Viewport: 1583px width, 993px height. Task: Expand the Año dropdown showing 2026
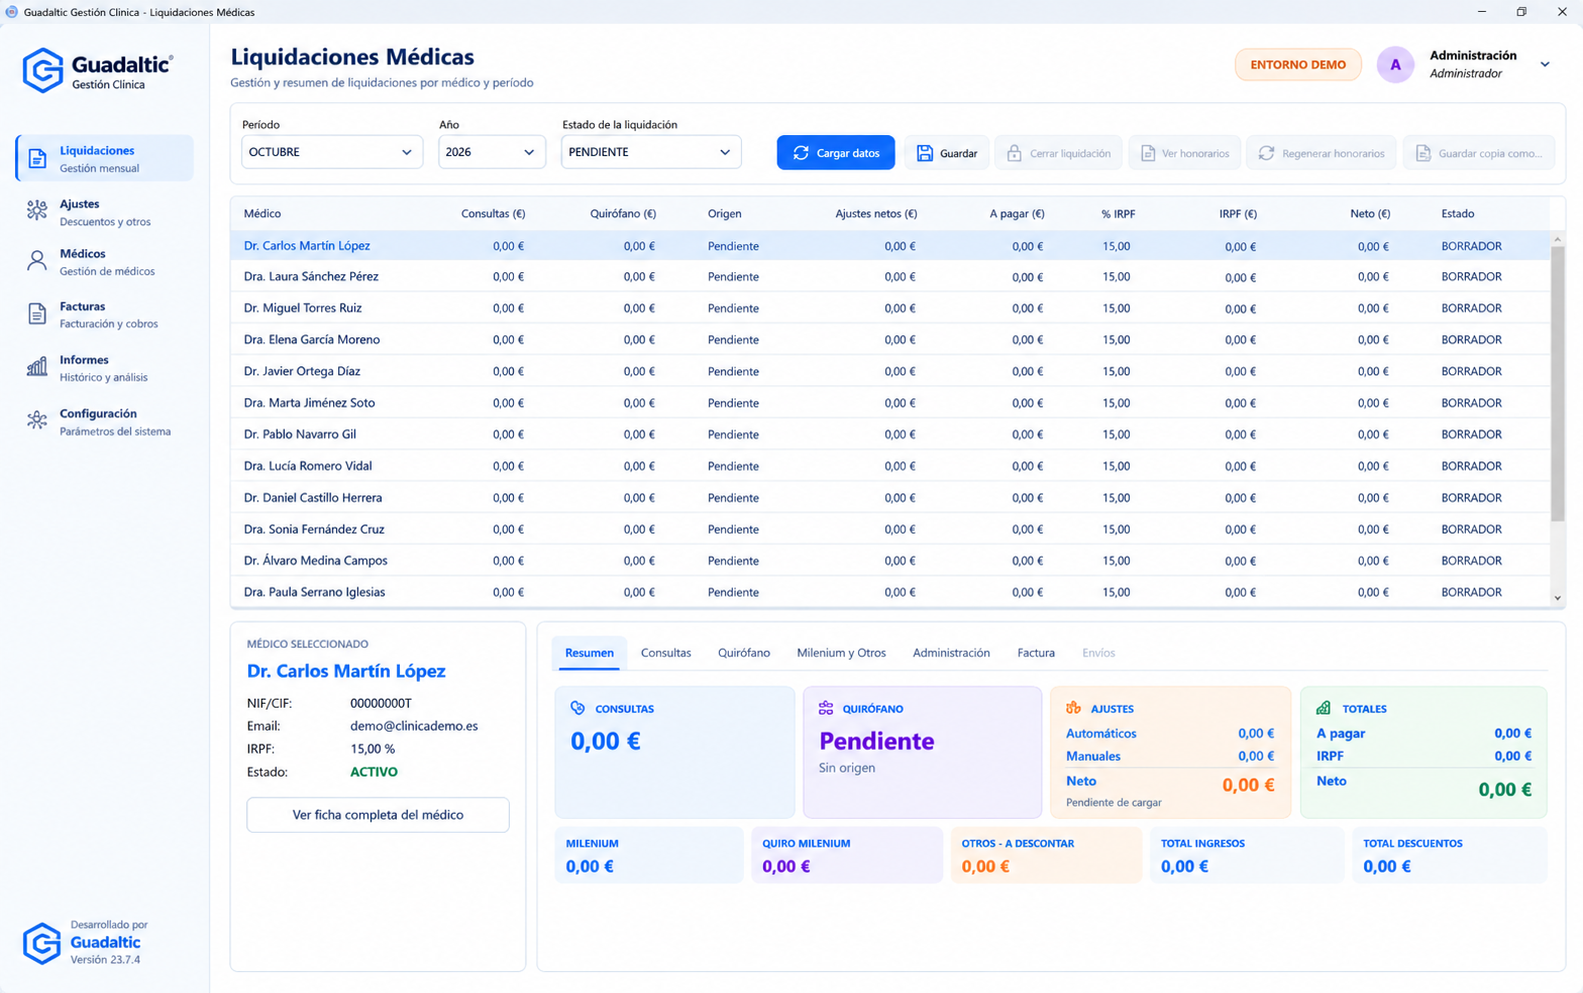(x=491, y=152)
